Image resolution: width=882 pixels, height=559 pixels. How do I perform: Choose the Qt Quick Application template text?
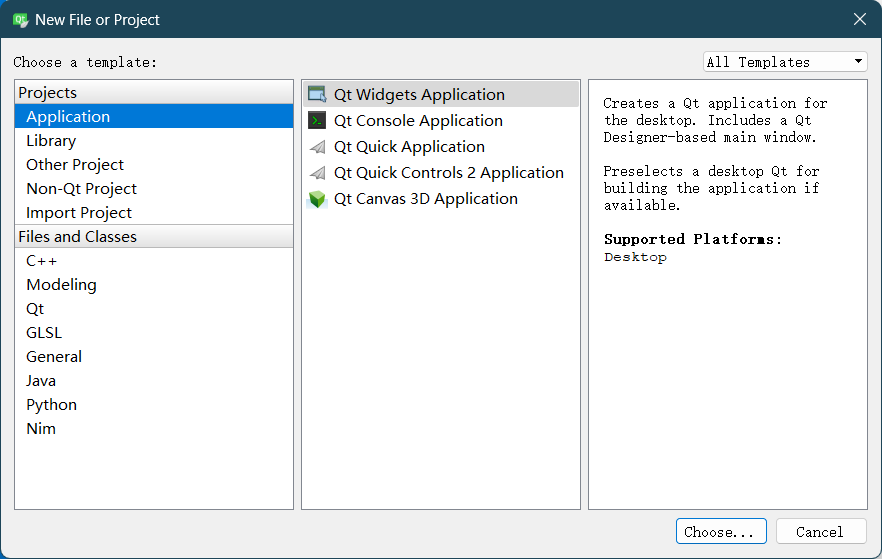tap(409, 147)
